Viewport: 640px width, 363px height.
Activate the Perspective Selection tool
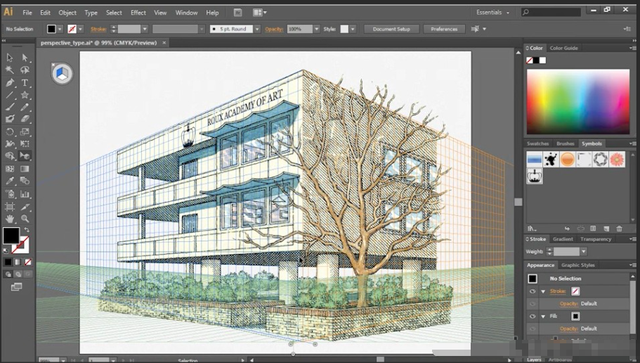[x=24, y=156]
